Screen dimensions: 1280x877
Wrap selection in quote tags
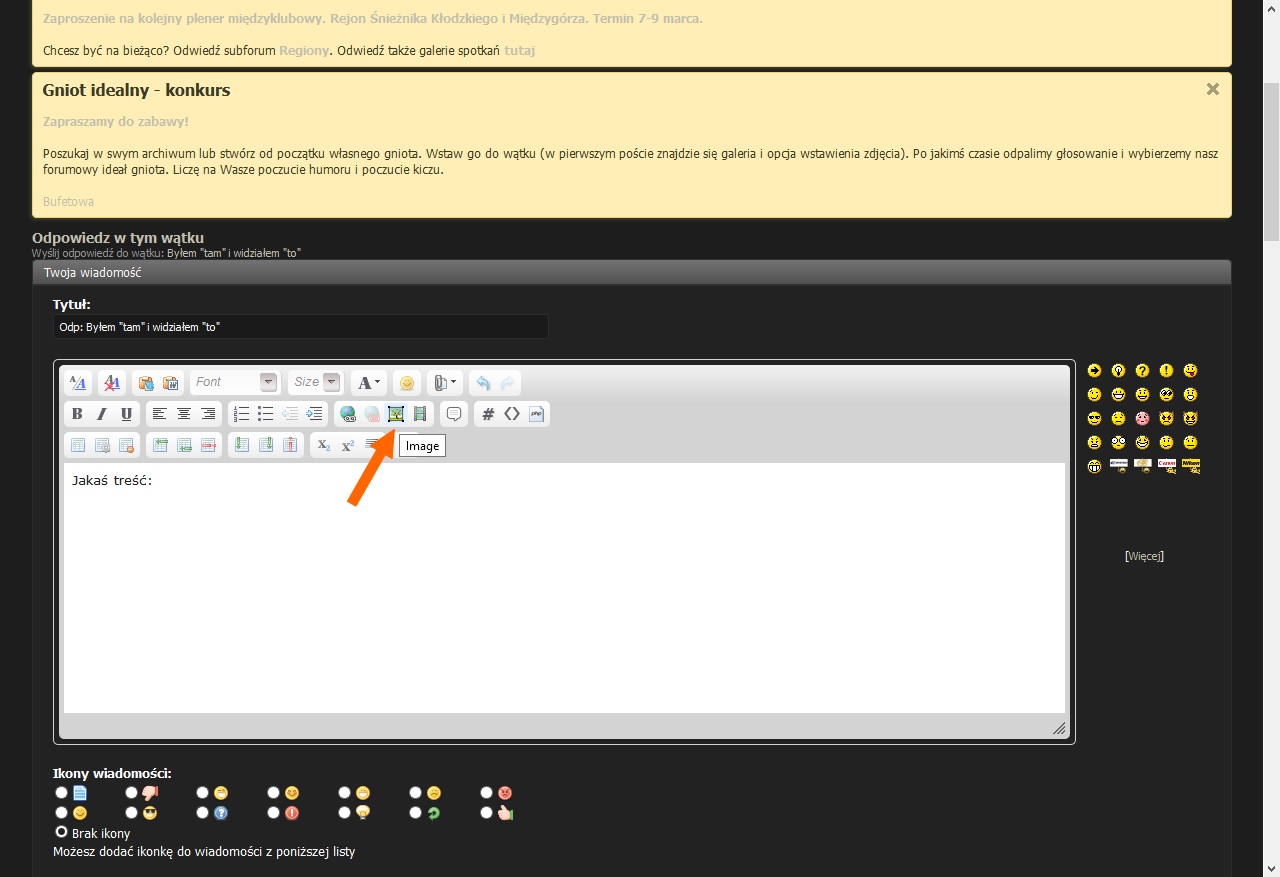[454, 414]
